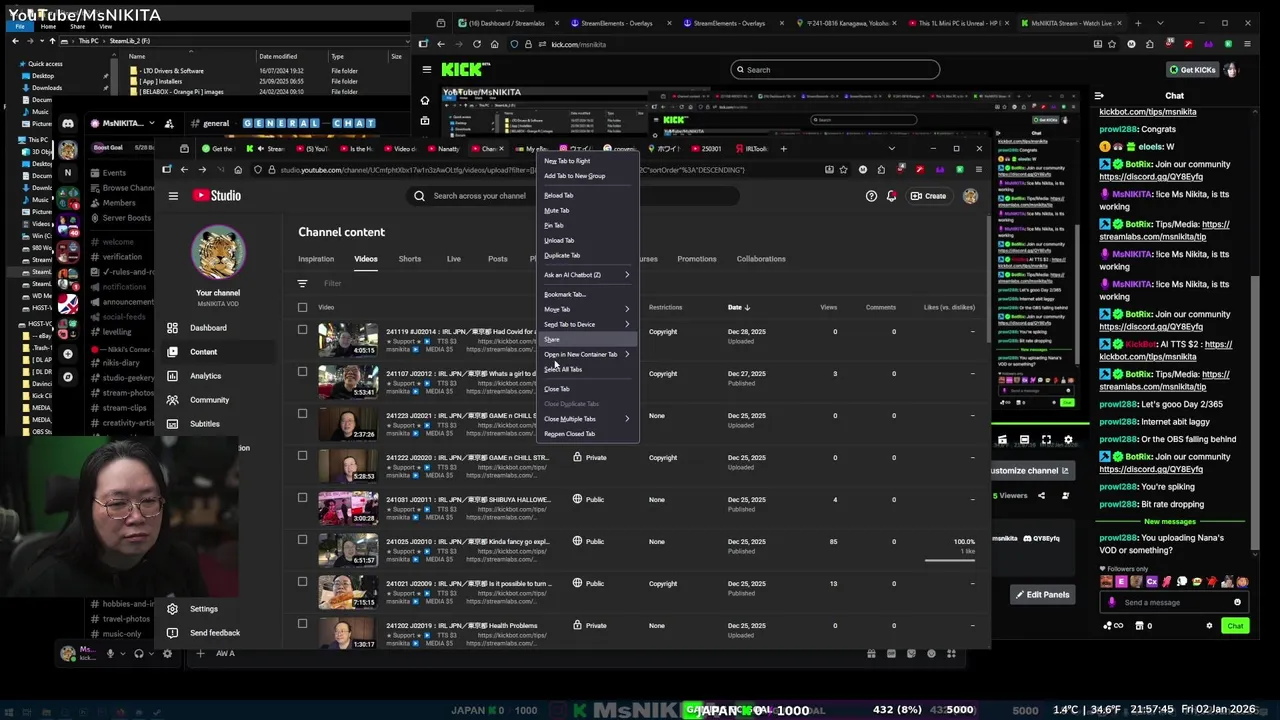Click Edit Panels on Kick page
The width and height of the screenshot is (1280, 720).
point(1043,595)
